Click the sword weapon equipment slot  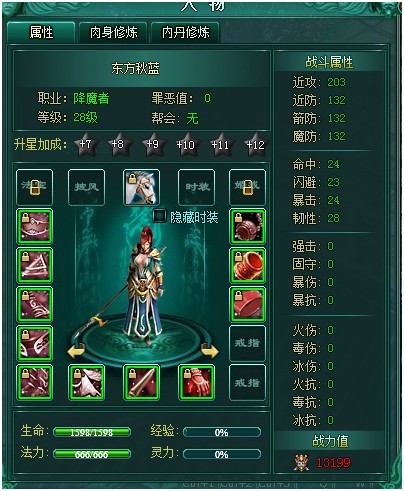141,382
